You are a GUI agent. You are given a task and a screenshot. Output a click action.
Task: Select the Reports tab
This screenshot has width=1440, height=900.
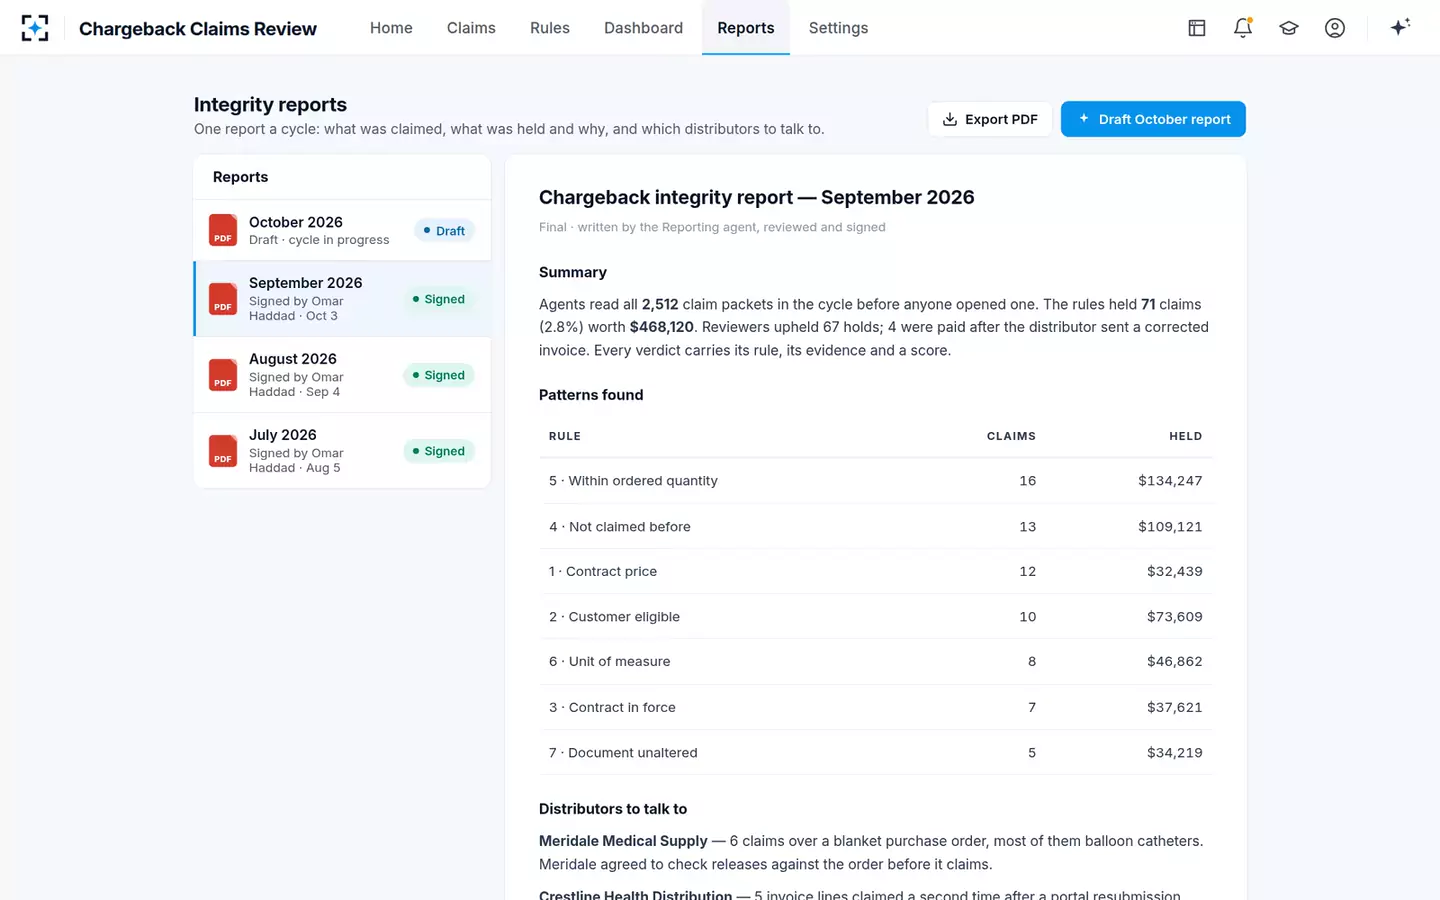coord(746,28)
